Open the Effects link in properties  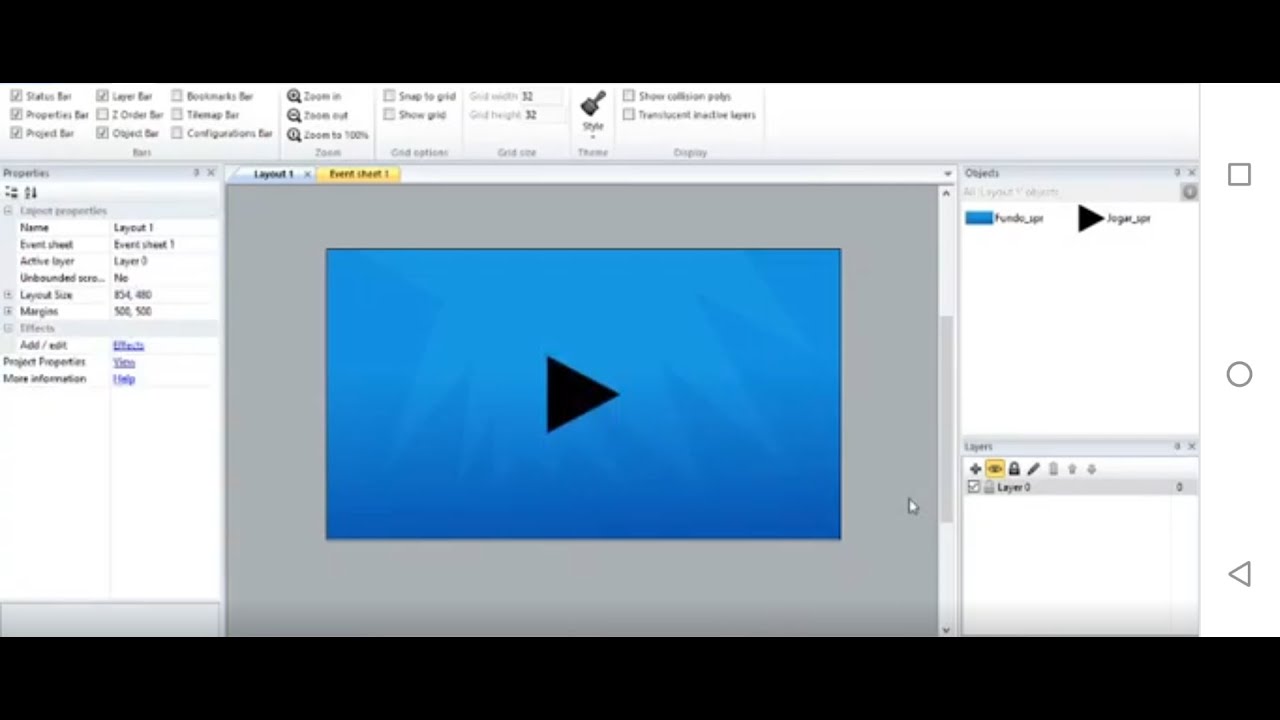click(129, 345)
